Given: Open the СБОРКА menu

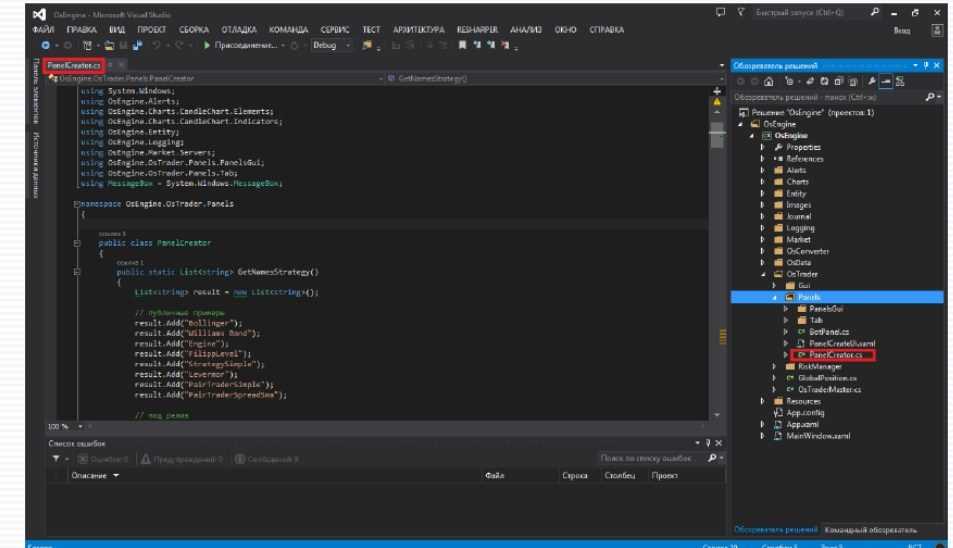Looking at the screenshot, I should (x=194, y=30).
